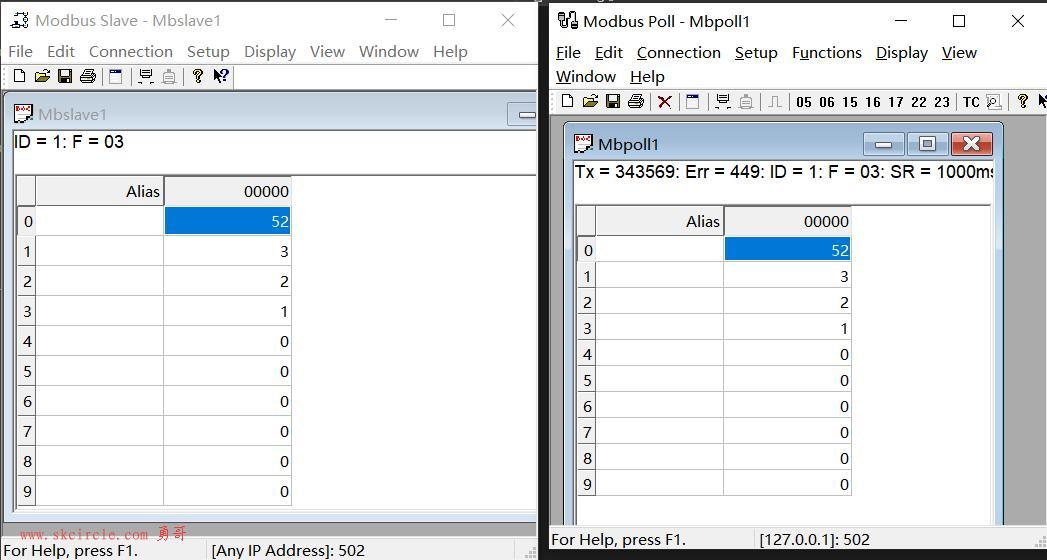1047x560 pixels.
Task: Open Display menu in Modbus Poll
Action: 902,53
